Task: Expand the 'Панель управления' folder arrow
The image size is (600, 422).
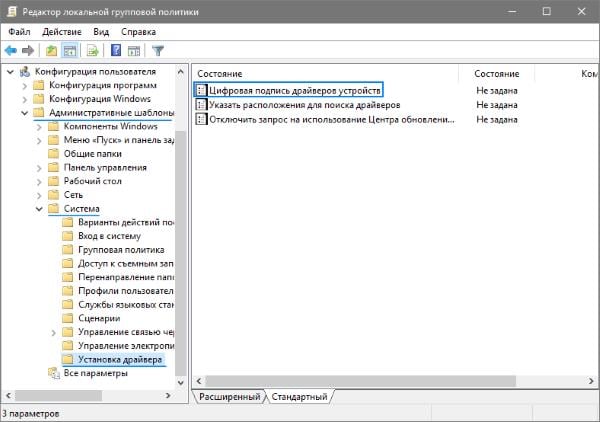Action: [39, 167]
